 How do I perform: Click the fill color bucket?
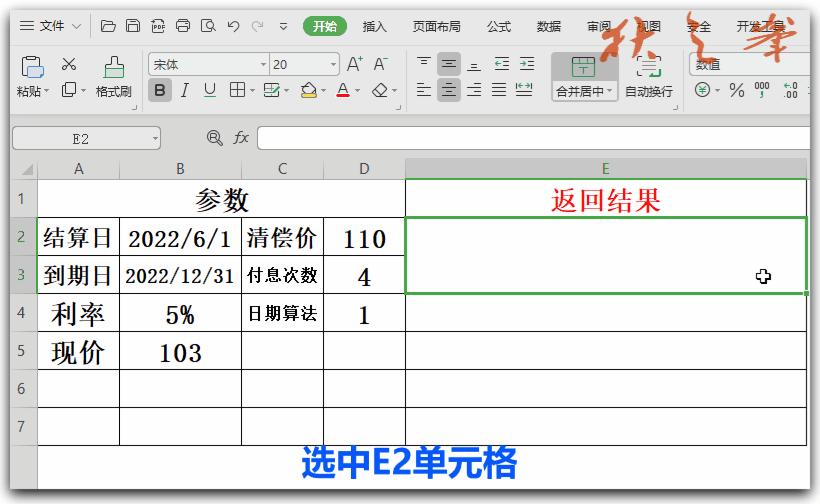point(309,90)
